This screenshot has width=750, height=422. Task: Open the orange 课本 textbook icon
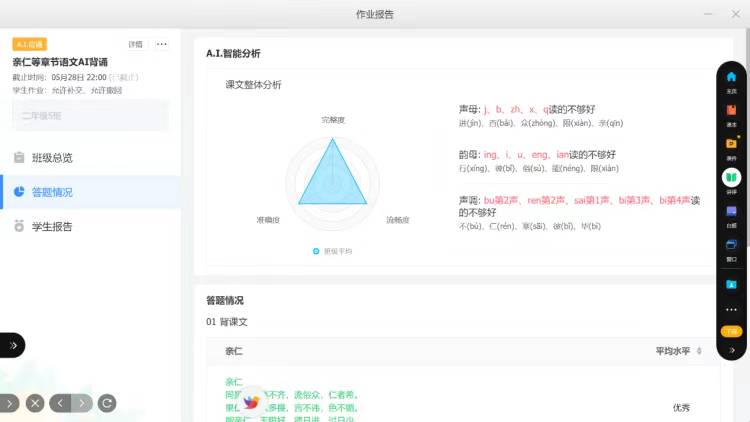[x=731, y=112]
